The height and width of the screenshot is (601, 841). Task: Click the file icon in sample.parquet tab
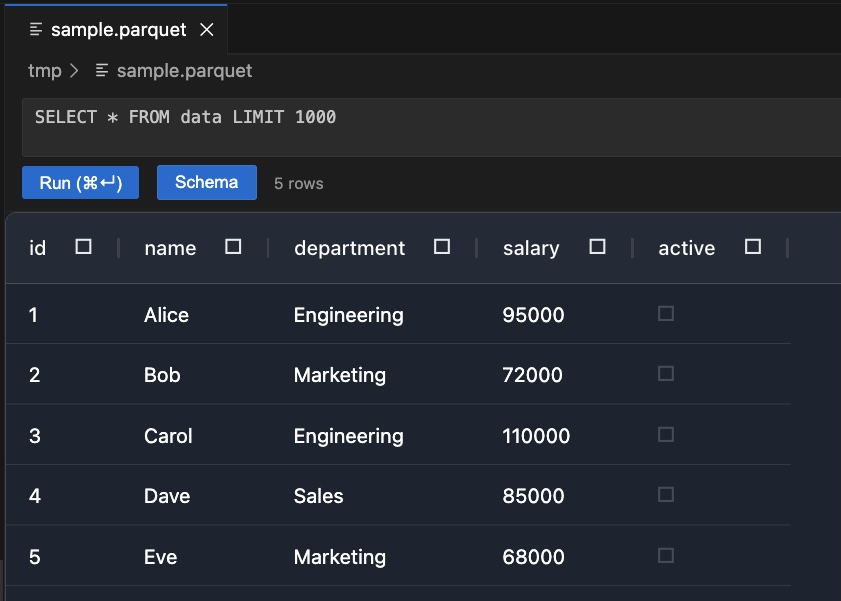coord(36,29)
